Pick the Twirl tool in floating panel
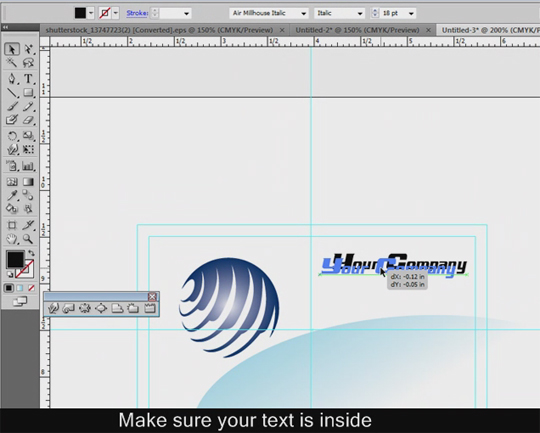Viewport: 540px width, 433px height. pyautogui.click(x=68, y=308)
